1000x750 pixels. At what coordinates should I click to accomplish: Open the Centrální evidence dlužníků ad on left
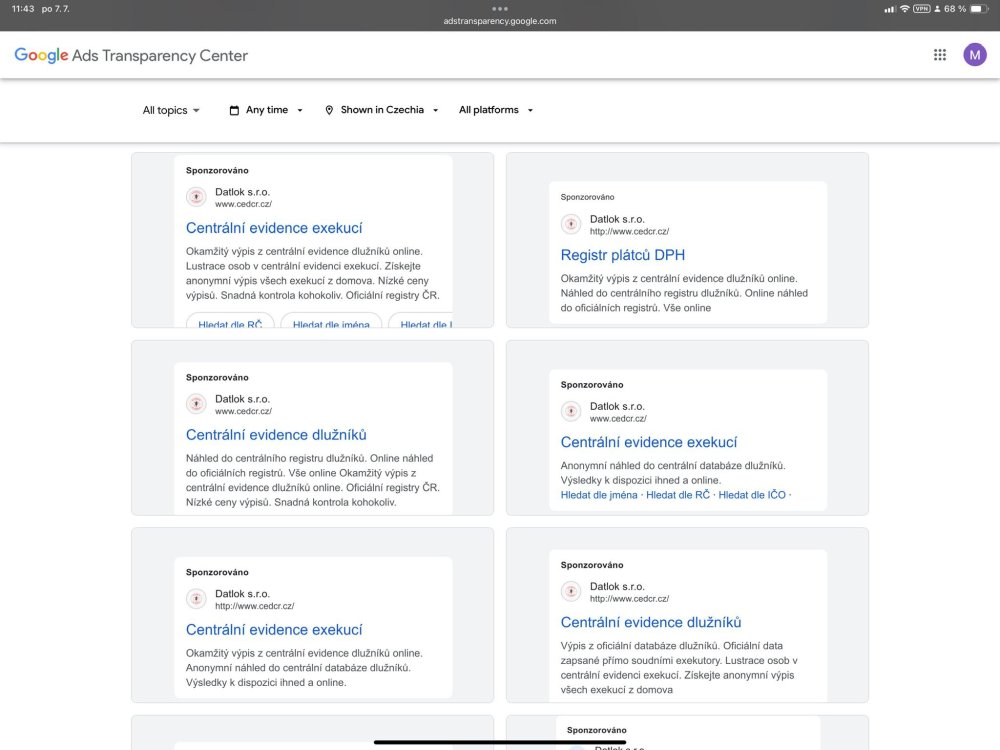(x=276, y=435)
